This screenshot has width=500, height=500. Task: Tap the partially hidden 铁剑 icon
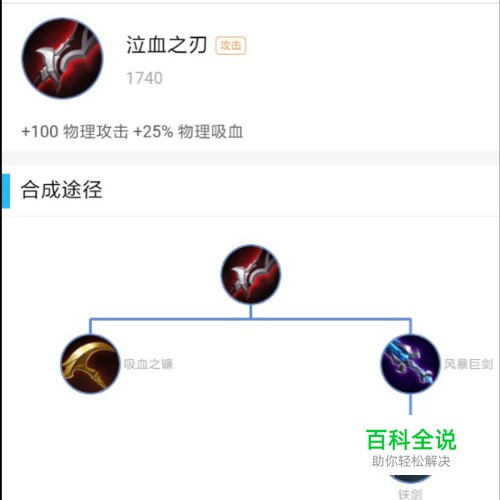(x=410, y=479)
